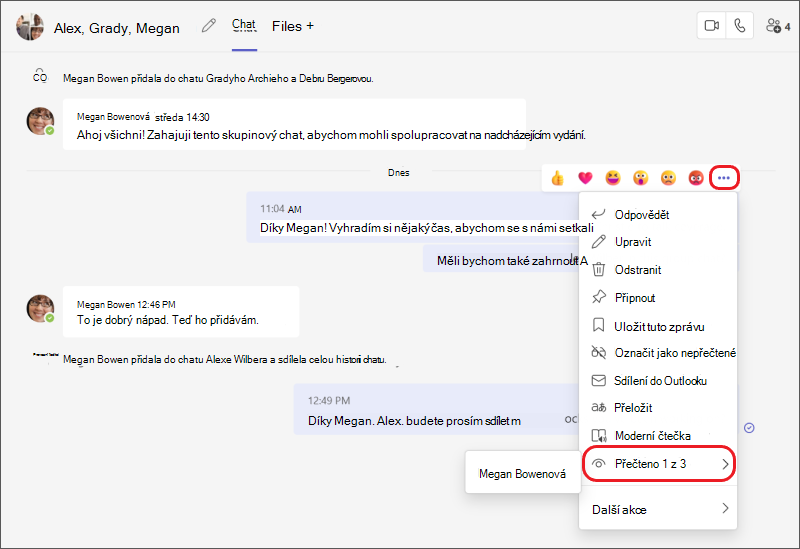Screen dimensions: 800x549
Task: React with the thumbs up emoji
Action: [557, 178]
